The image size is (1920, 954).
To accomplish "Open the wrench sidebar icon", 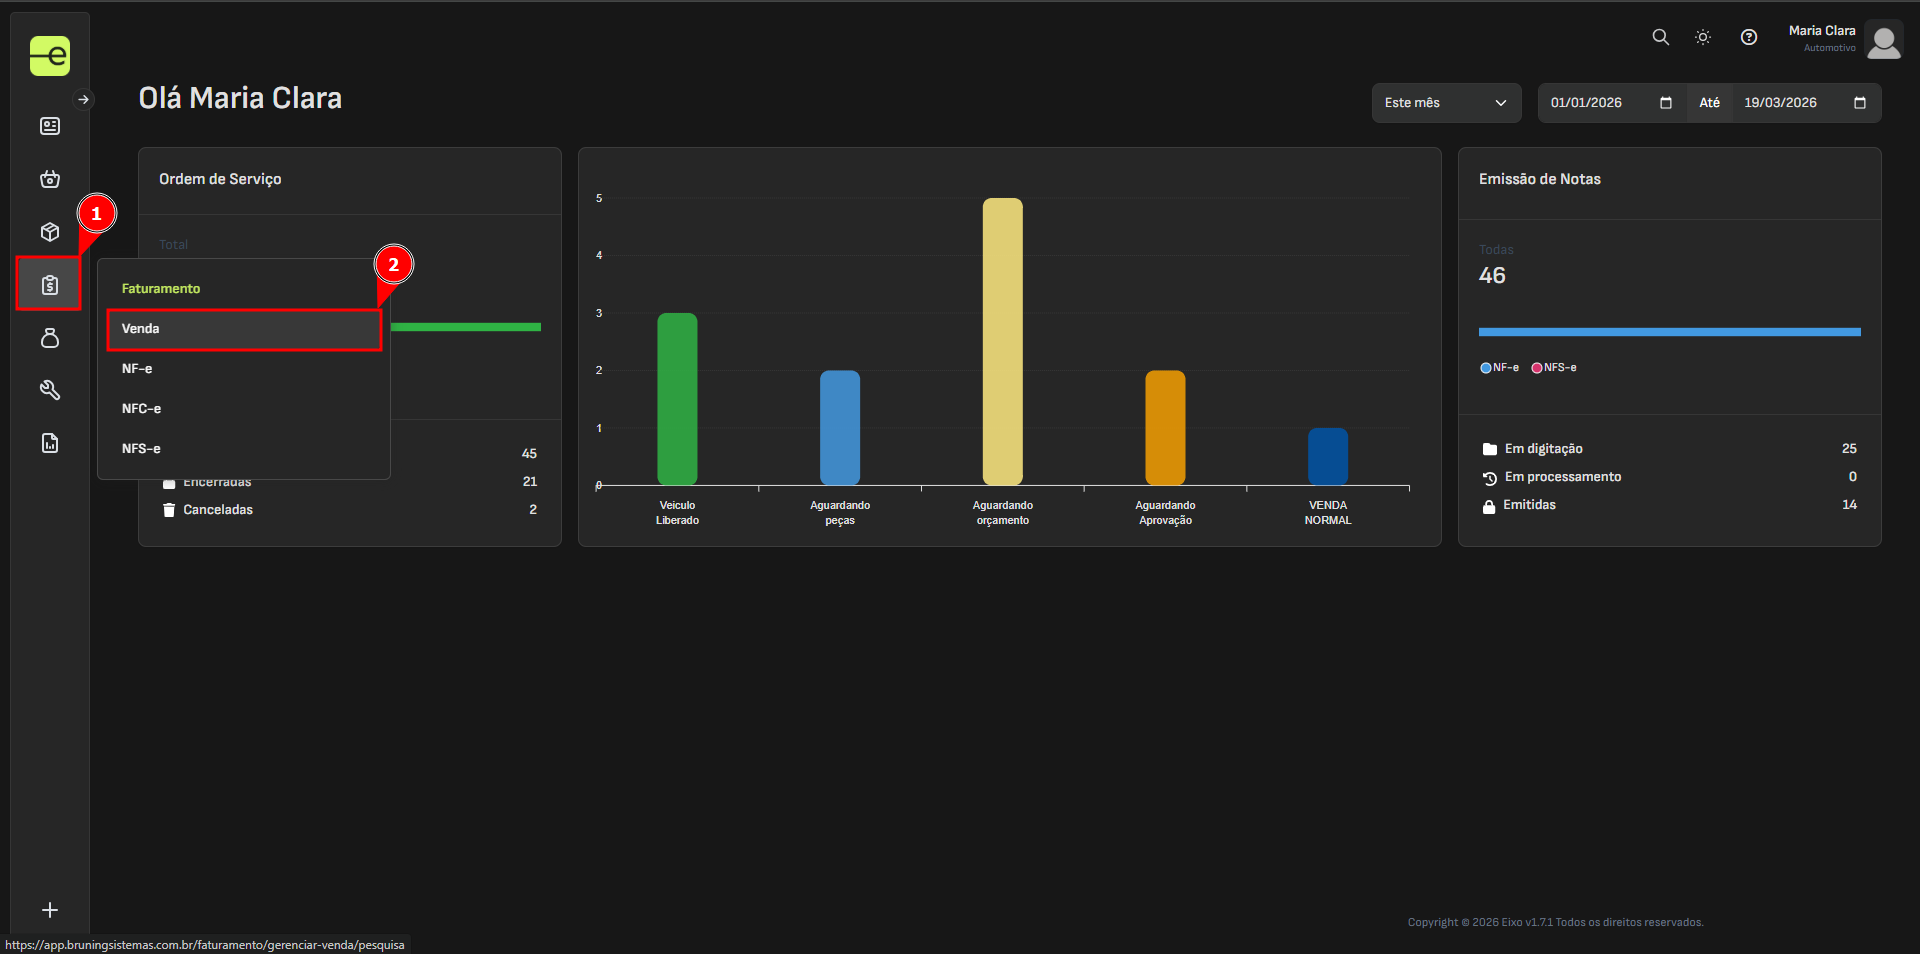I will [50, 390].
